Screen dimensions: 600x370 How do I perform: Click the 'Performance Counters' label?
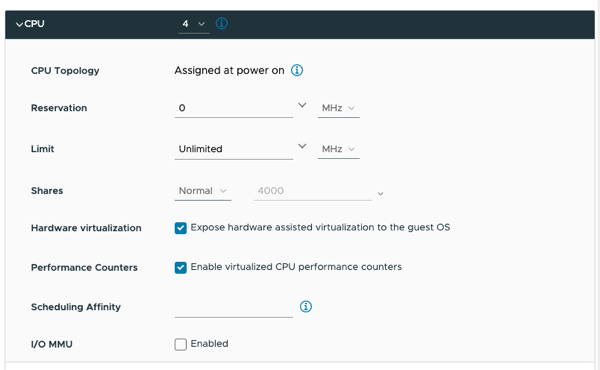click(x=84, y=267)
